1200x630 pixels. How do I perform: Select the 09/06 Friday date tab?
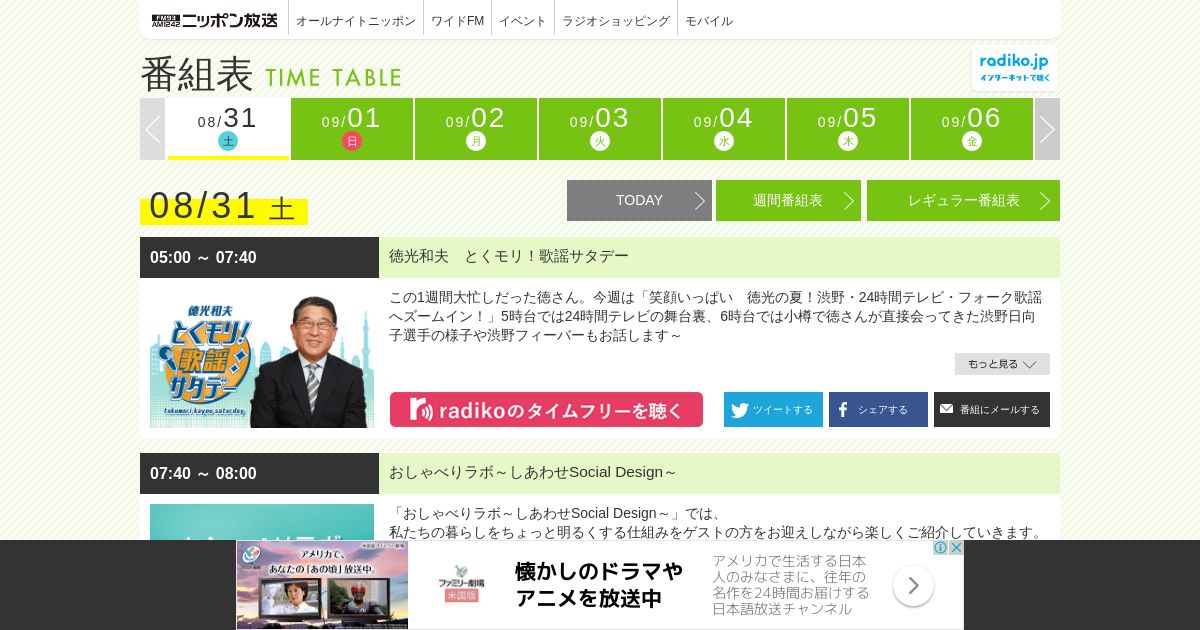coord(972,129)
